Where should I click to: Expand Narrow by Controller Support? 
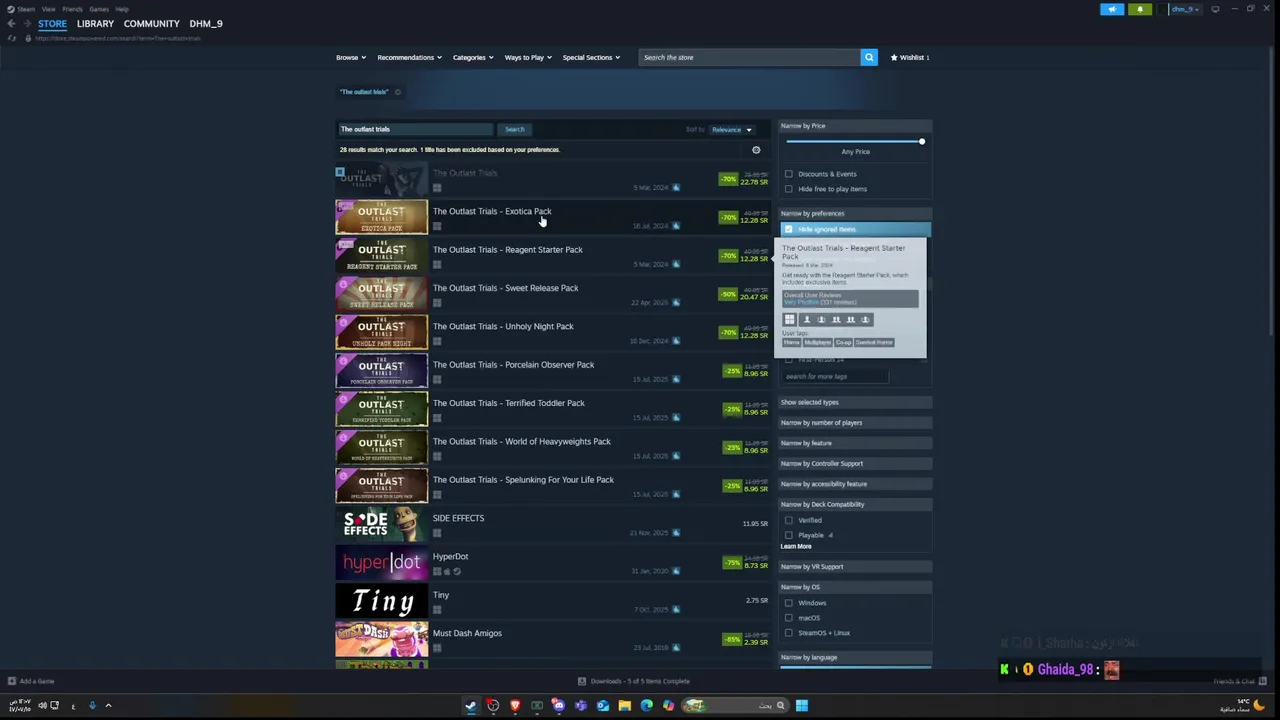click(855, 463)
